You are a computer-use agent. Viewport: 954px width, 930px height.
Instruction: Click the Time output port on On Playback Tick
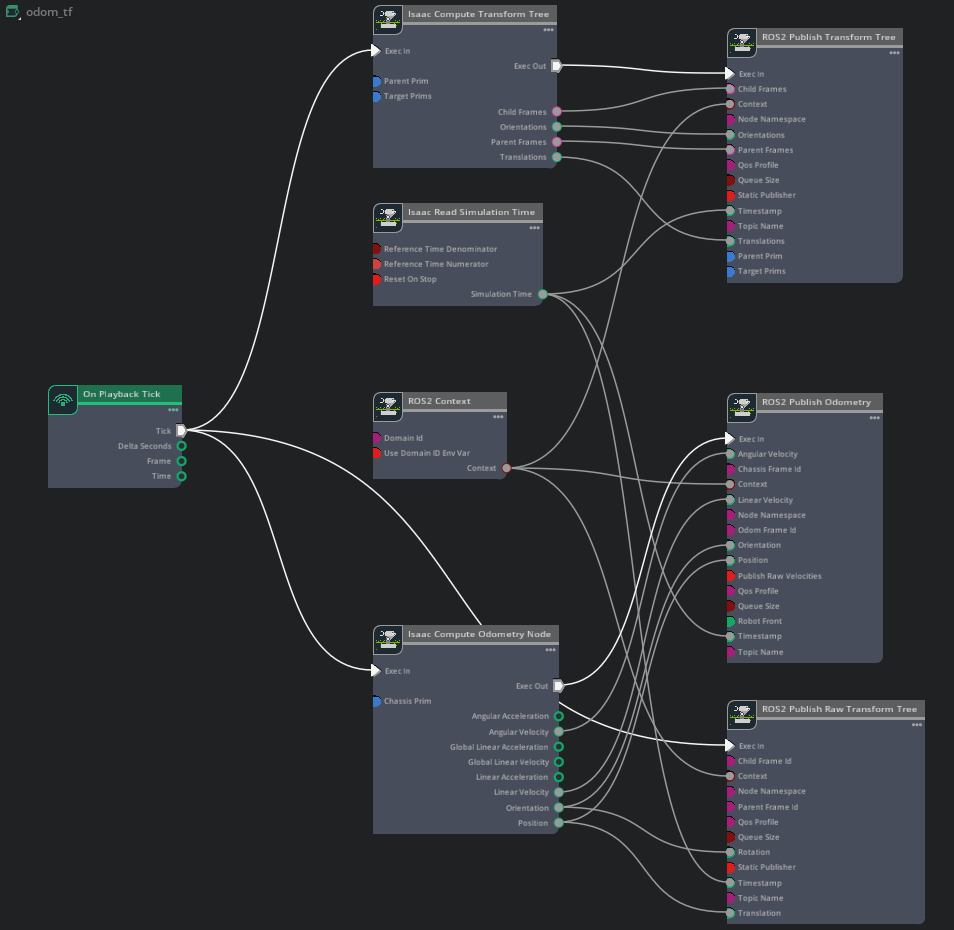(x=181, y=476)
